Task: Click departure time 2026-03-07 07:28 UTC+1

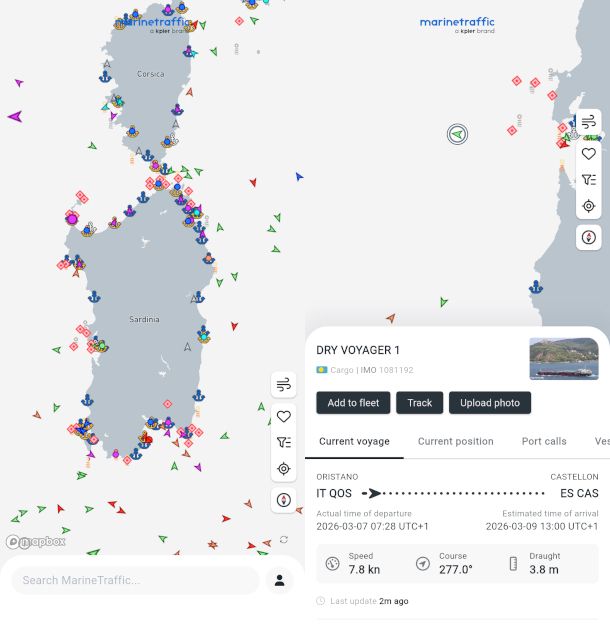Action: pos(372,526)
